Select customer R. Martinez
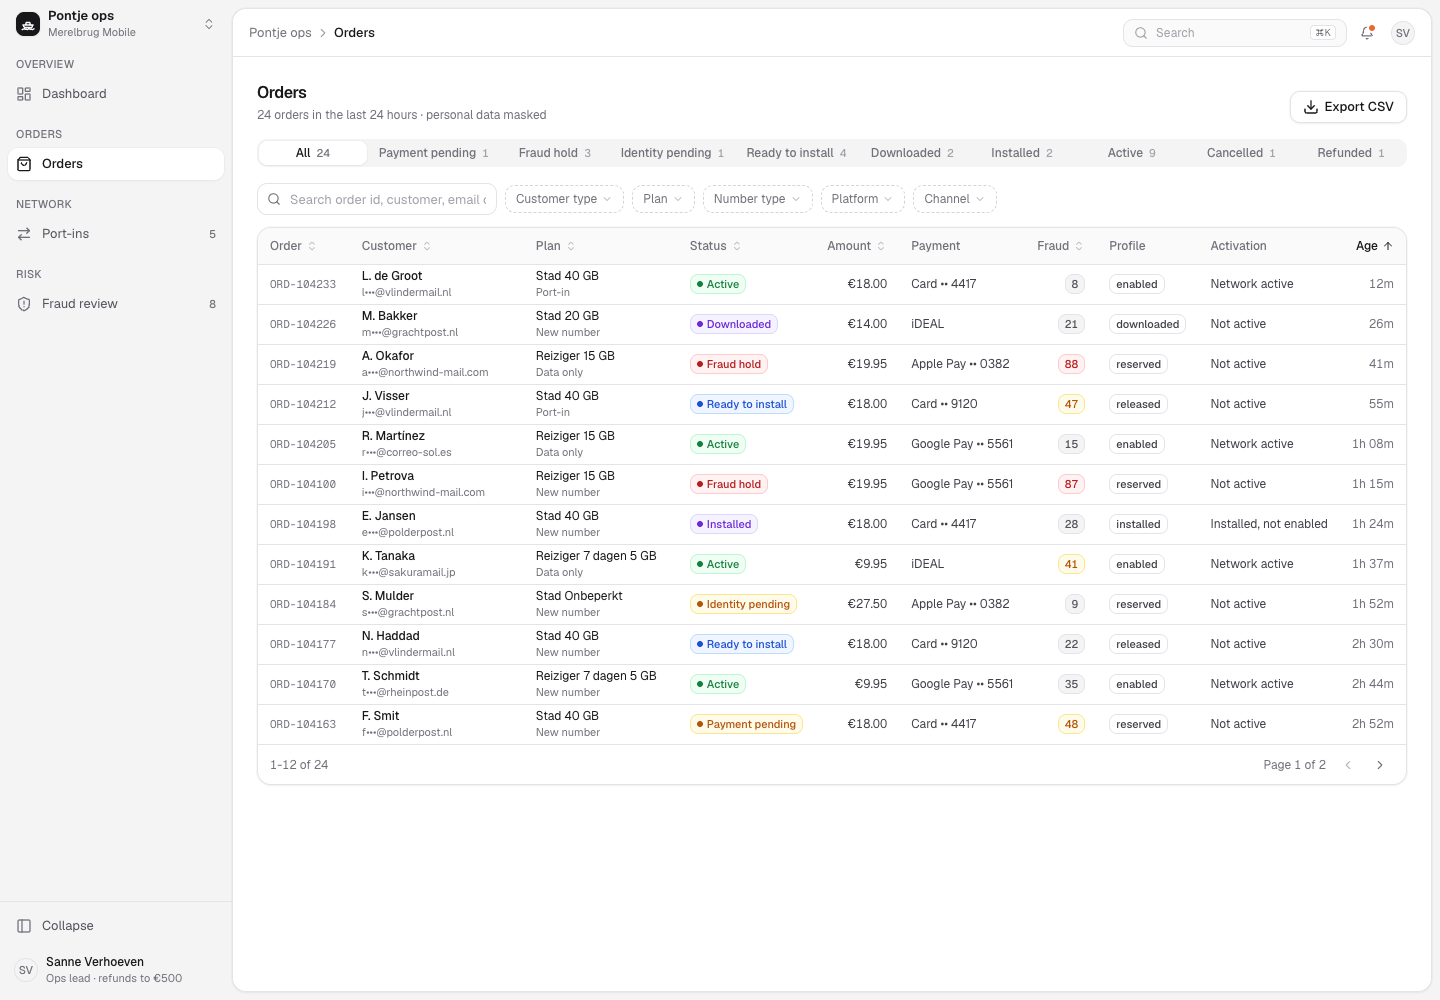 tap(393, 436)
